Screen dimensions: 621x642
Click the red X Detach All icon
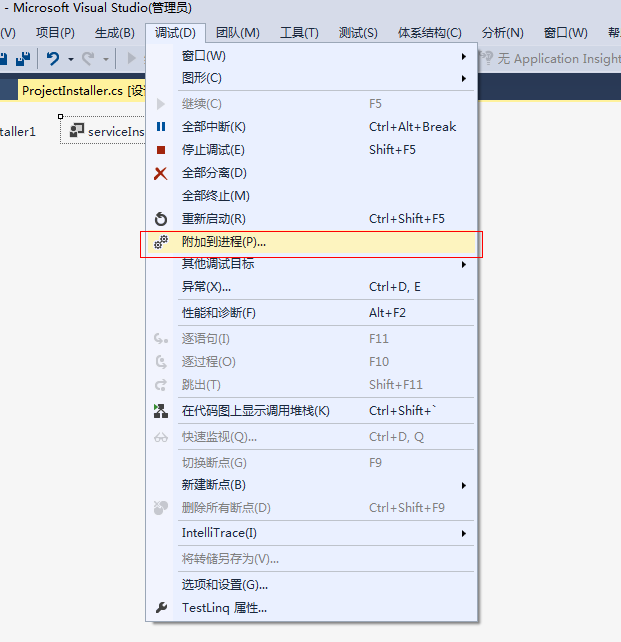pyautogui.click(x=160, y=173)
